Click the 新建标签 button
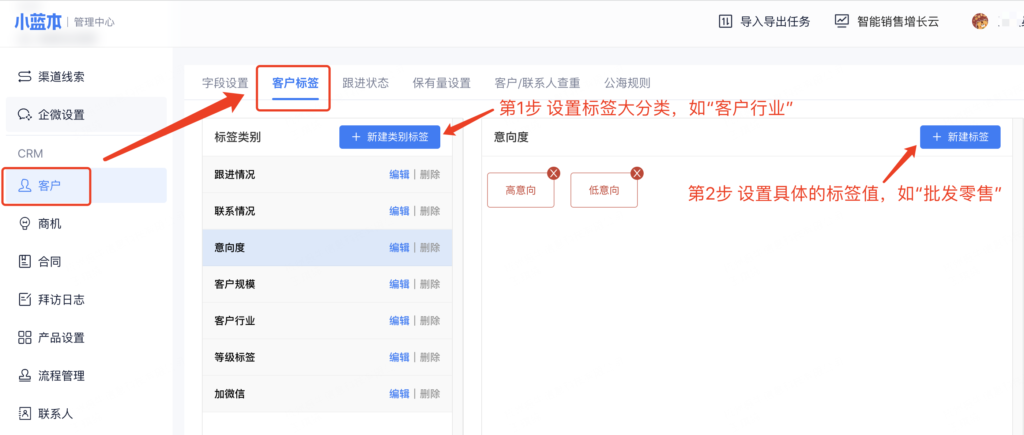Image resolution: width=1024 pixels, height=435 pixels. point(959,137)
